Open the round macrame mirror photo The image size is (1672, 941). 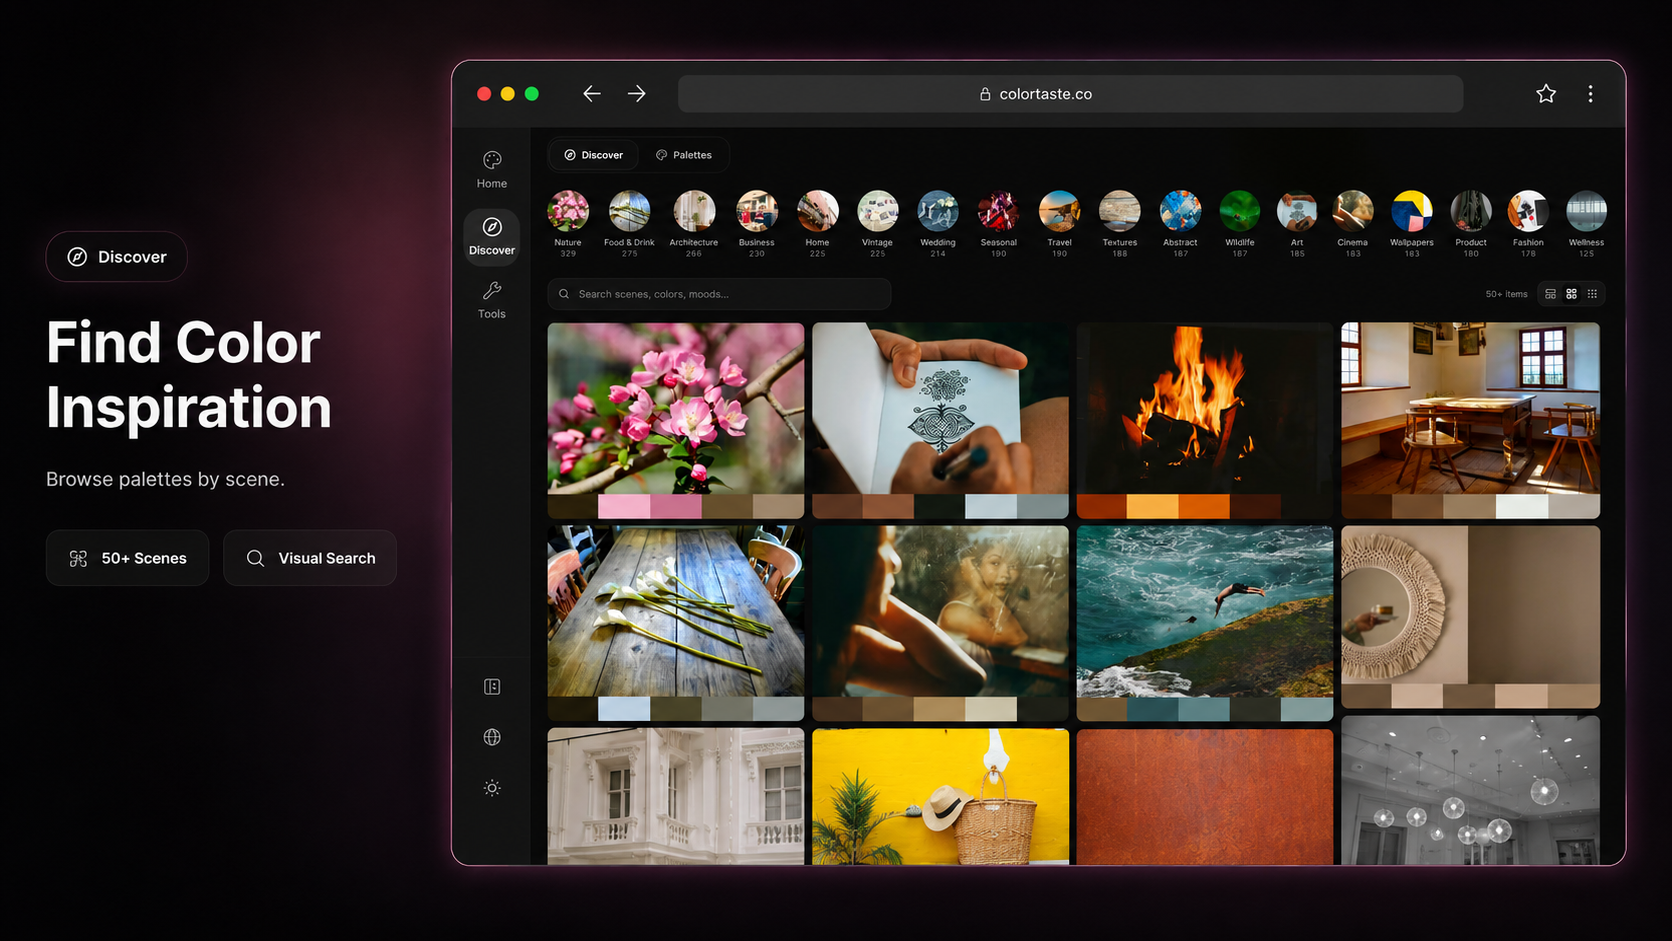point(1471,604)
